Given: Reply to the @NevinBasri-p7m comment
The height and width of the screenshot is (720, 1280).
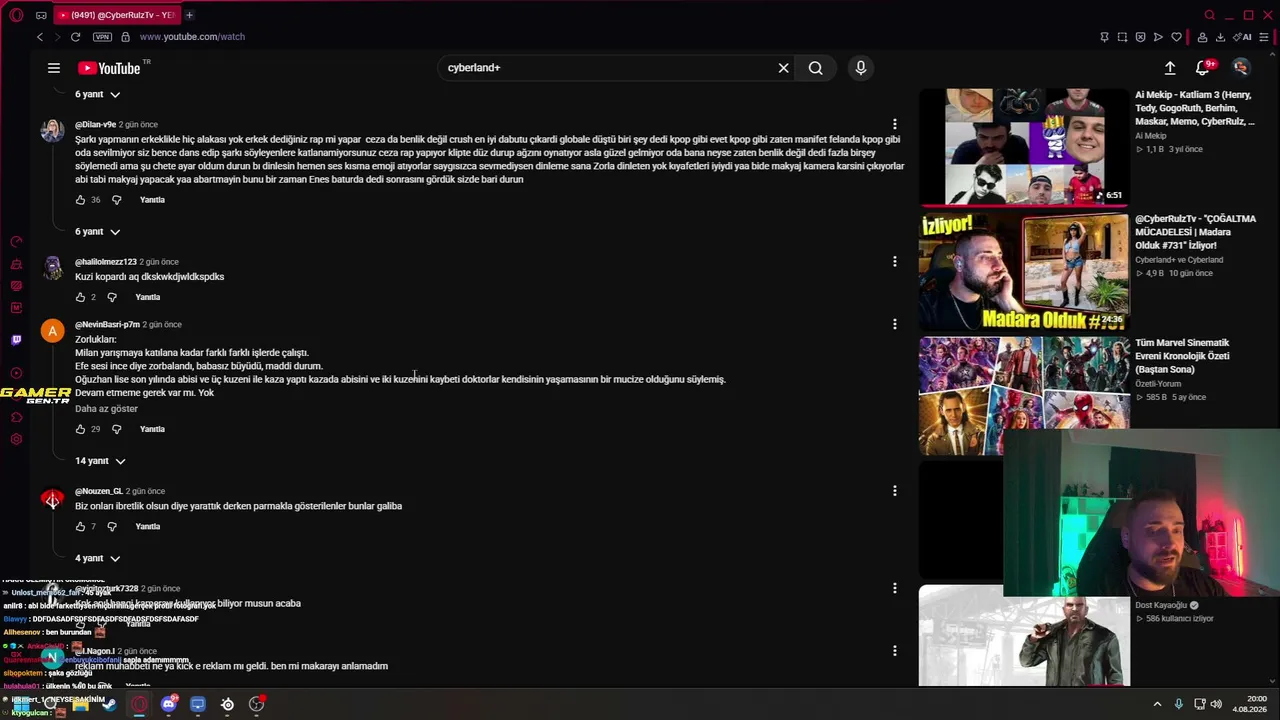Looking at the screenshot, I should (152, 429).
